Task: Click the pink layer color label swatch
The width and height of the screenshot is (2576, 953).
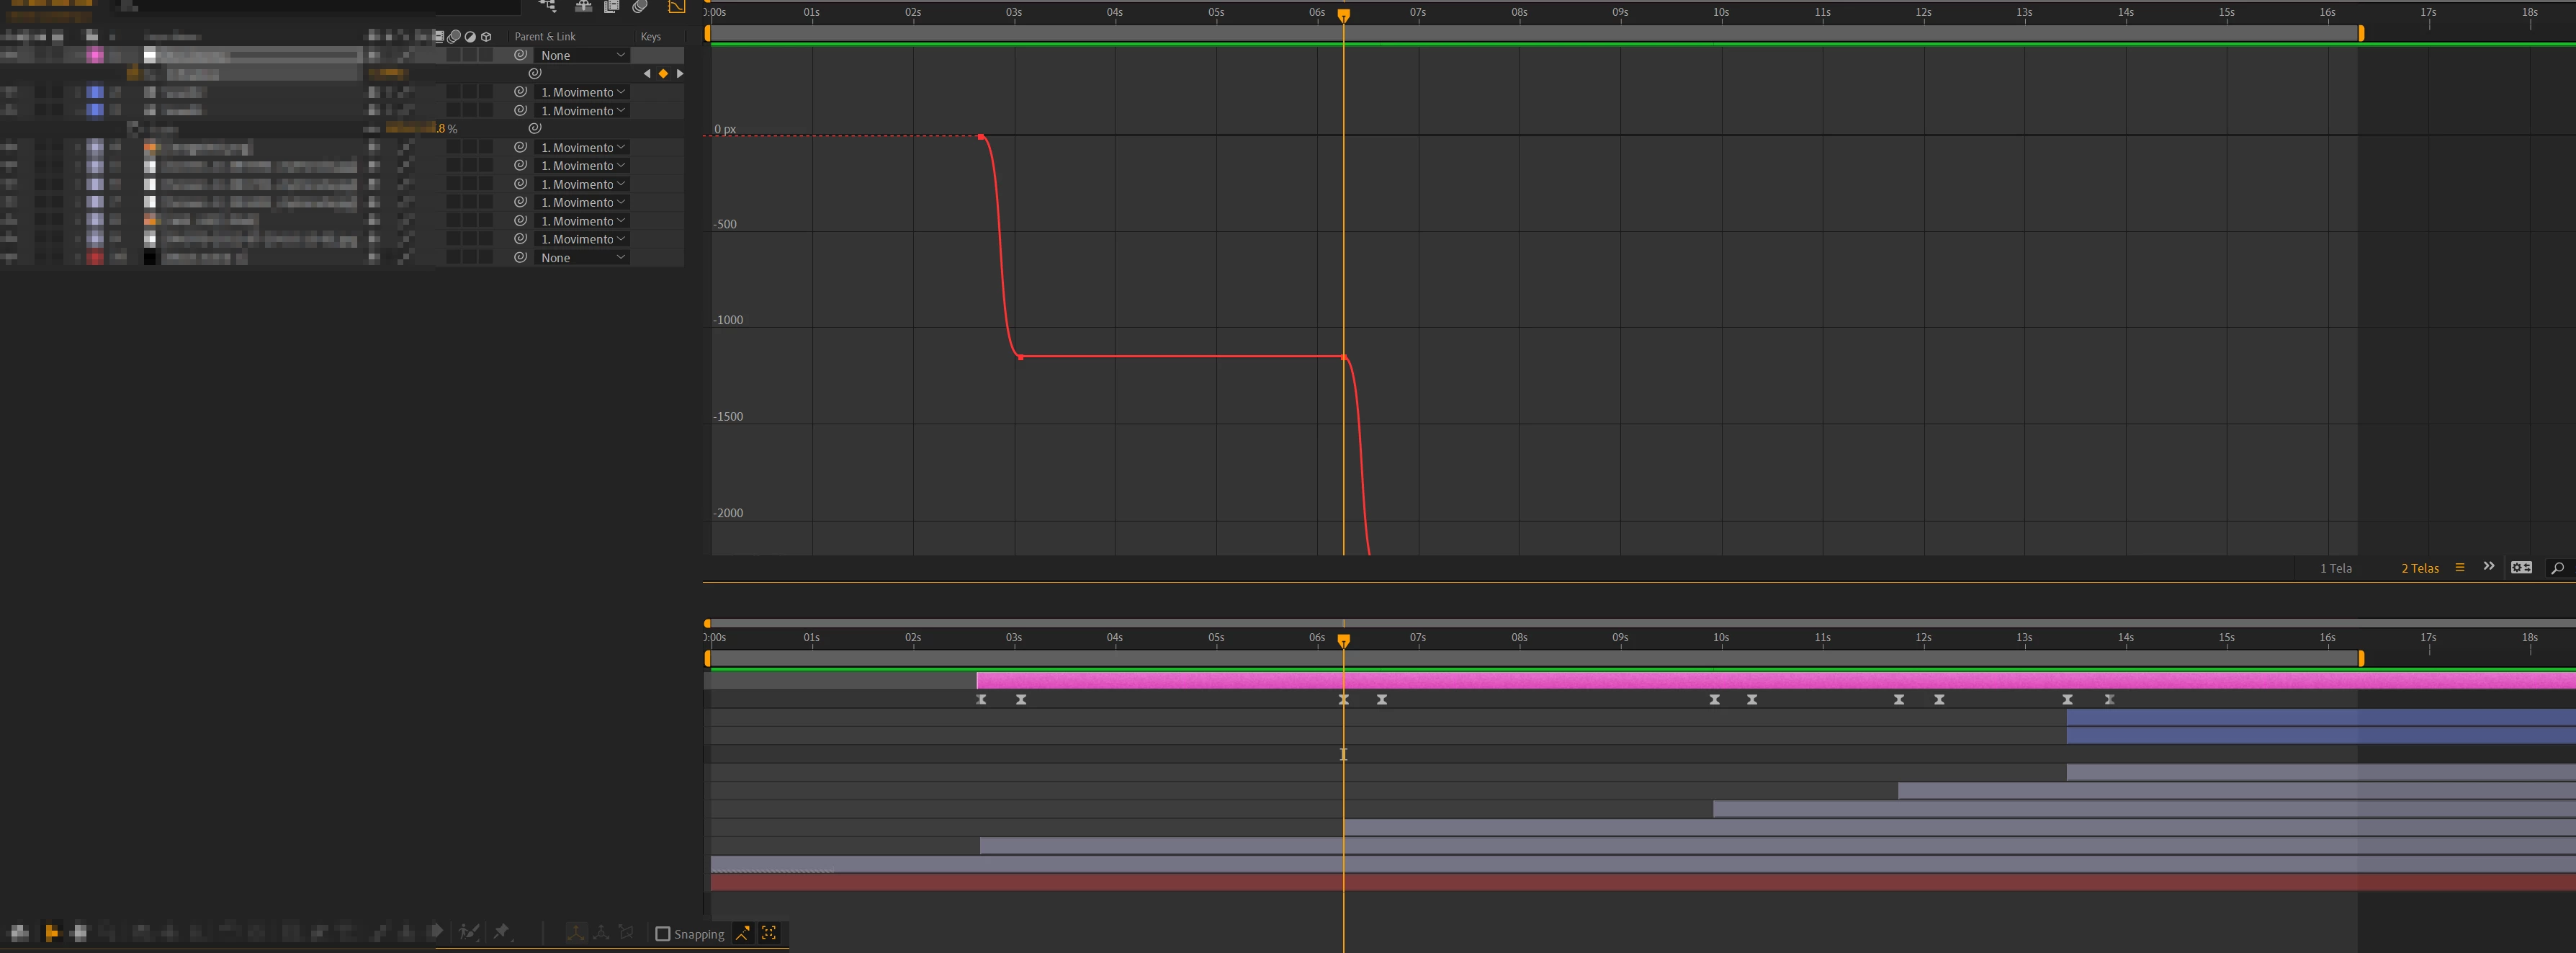Action: point(95,56)
